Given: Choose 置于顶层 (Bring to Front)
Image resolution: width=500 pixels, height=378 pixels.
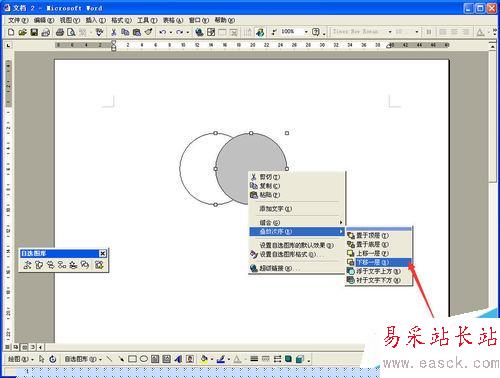Looking at the screenshot, I should pyautogui.click(x=379, y=235).
